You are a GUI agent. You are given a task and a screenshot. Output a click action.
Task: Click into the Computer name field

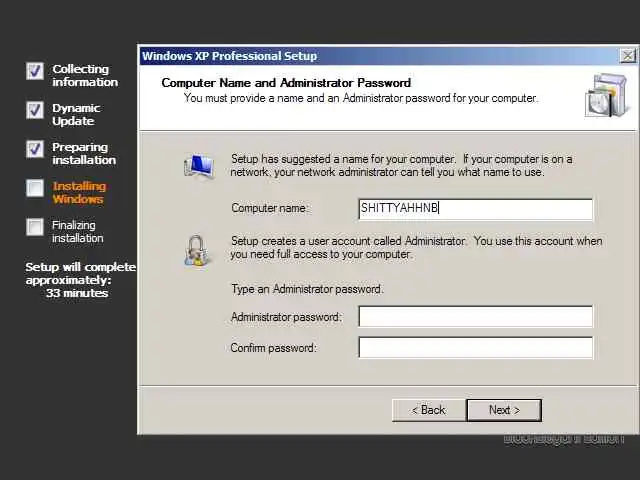476,209
